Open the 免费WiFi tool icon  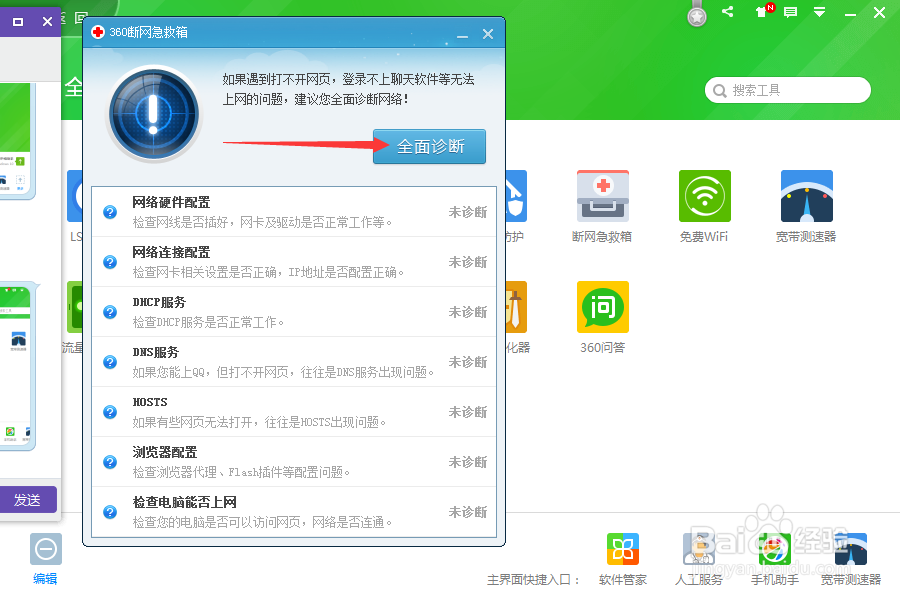point(704,196)
